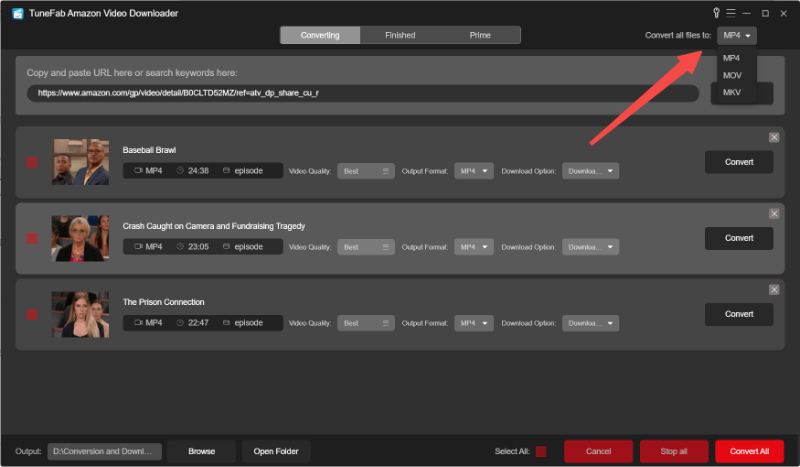The height and width of the screenshot is (467, 800).
Task: Open the hamburger menu icon
Action: [x=731, y=13]
